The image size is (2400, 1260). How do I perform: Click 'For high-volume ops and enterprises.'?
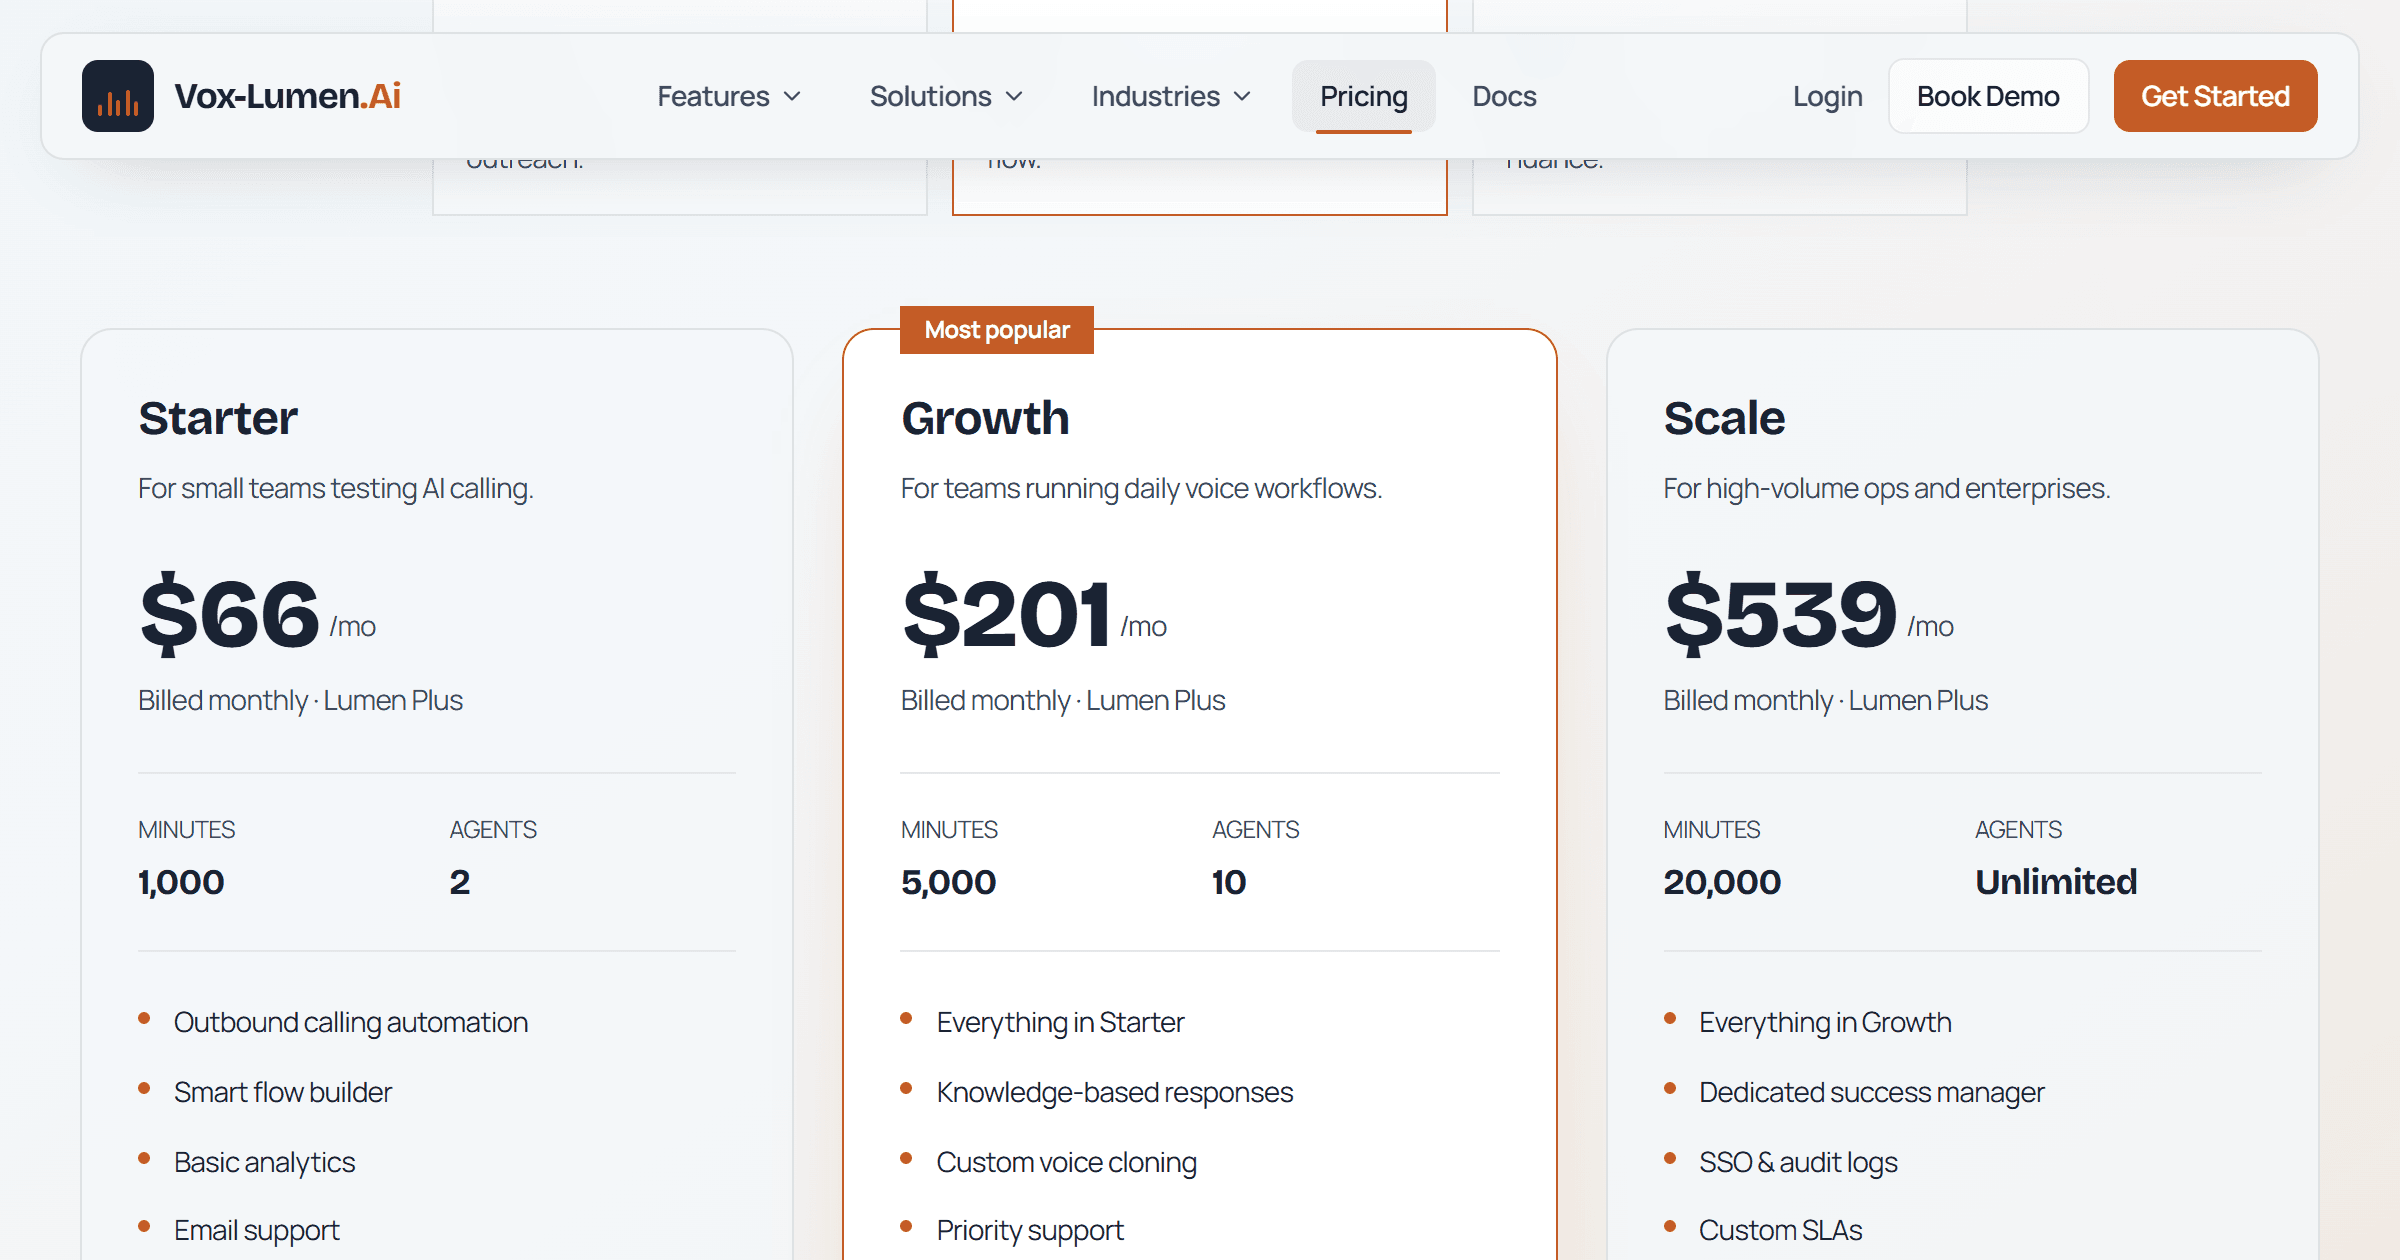[x=1887, y=488]
